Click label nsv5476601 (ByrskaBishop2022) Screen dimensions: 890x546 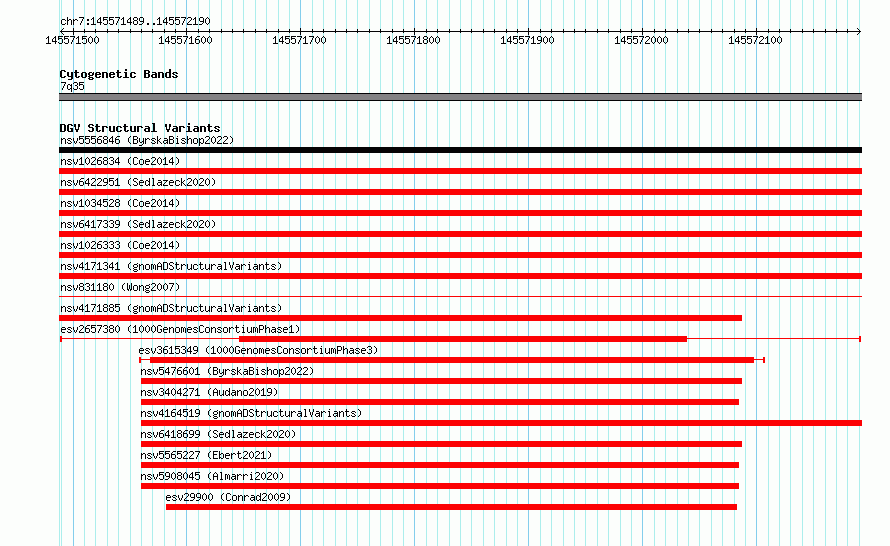click(227, 371)
